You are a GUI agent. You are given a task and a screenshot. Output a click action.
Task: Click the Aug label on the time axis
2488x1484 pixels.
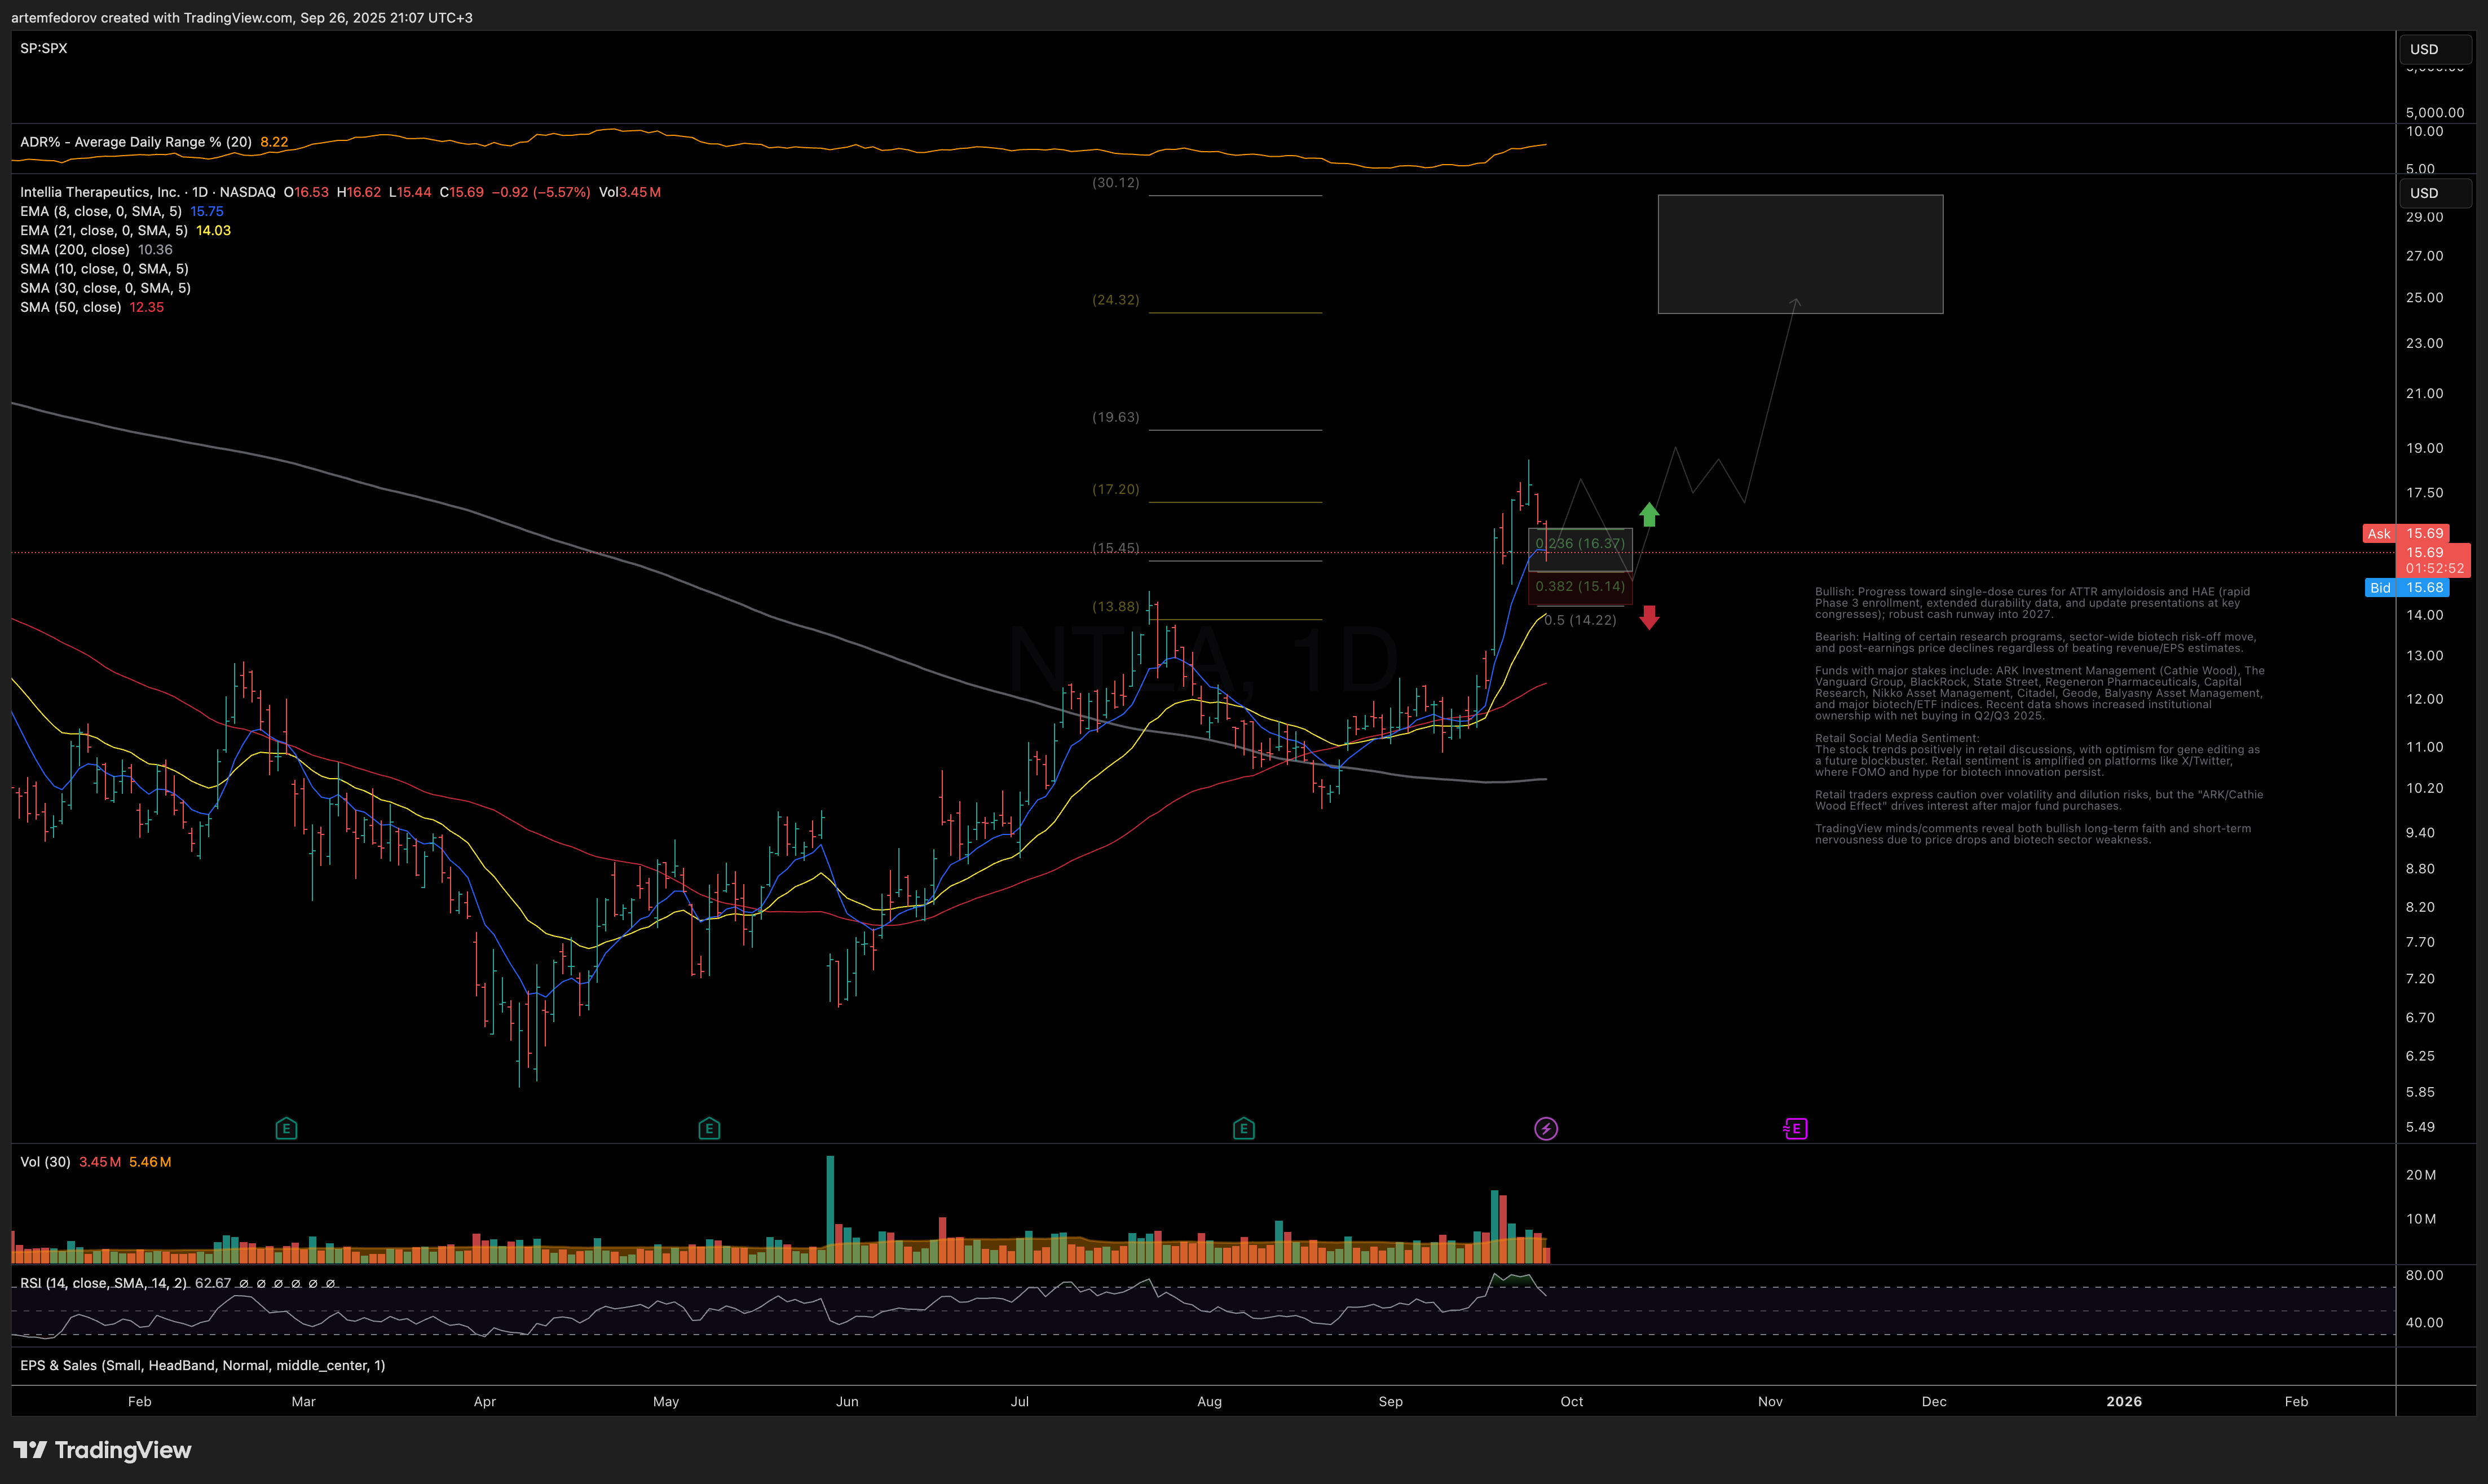(x=1209, y=1401)
